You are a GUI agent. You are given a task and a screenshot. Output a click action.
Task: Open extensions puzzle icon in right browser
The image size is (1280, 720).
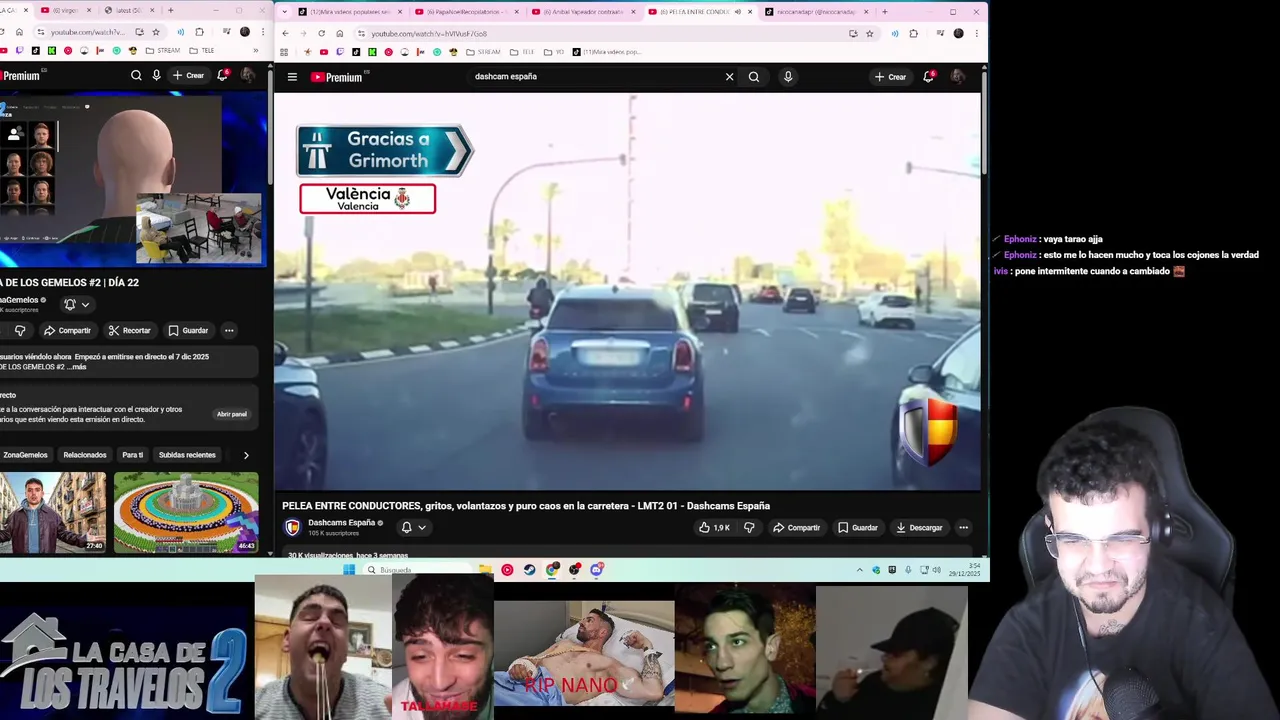[913, 33]
